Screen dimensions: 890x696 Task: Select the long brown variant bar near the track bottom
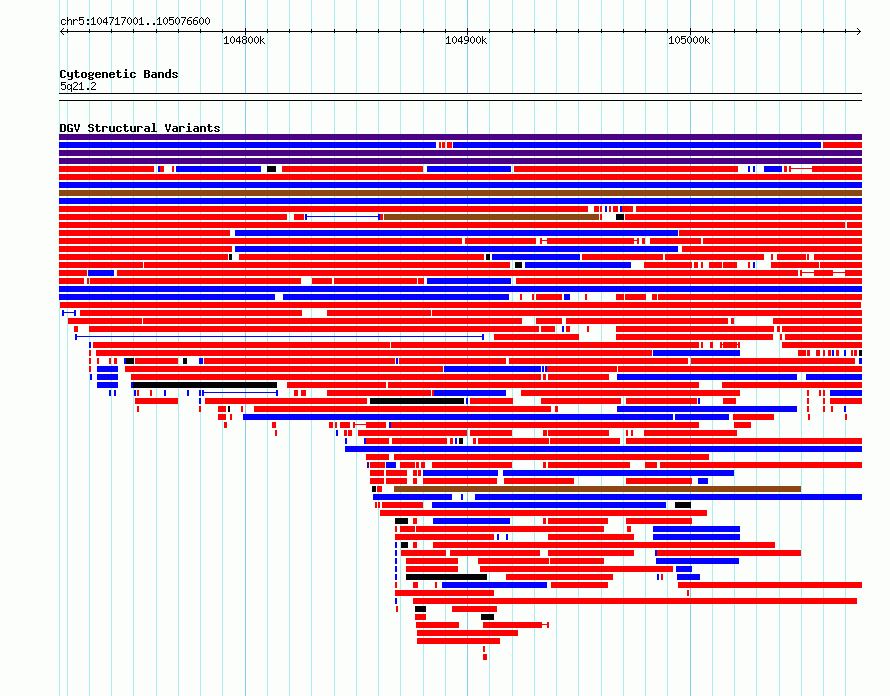[597, 489]
